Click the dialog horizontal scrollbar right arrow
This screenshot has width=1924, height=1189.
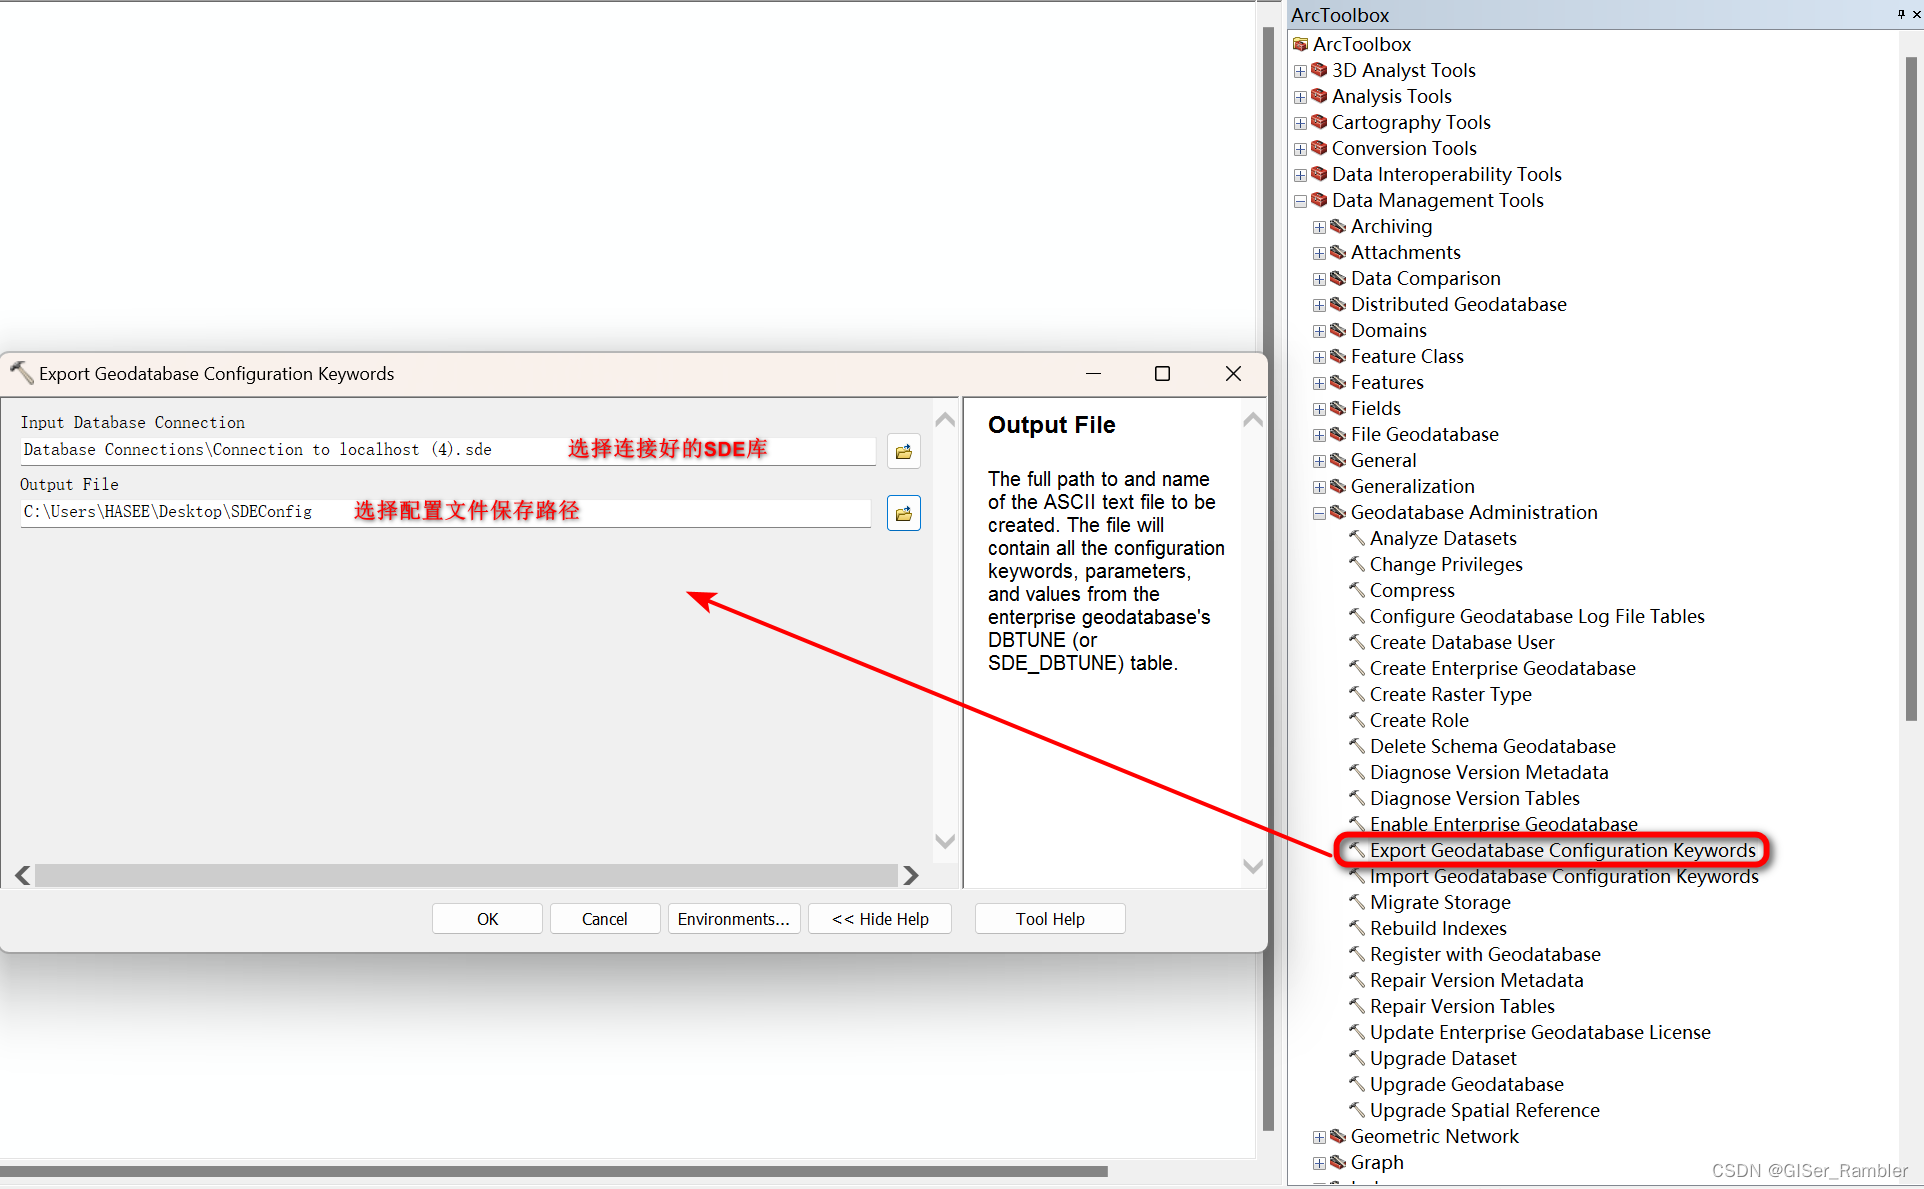coord(910,876)
